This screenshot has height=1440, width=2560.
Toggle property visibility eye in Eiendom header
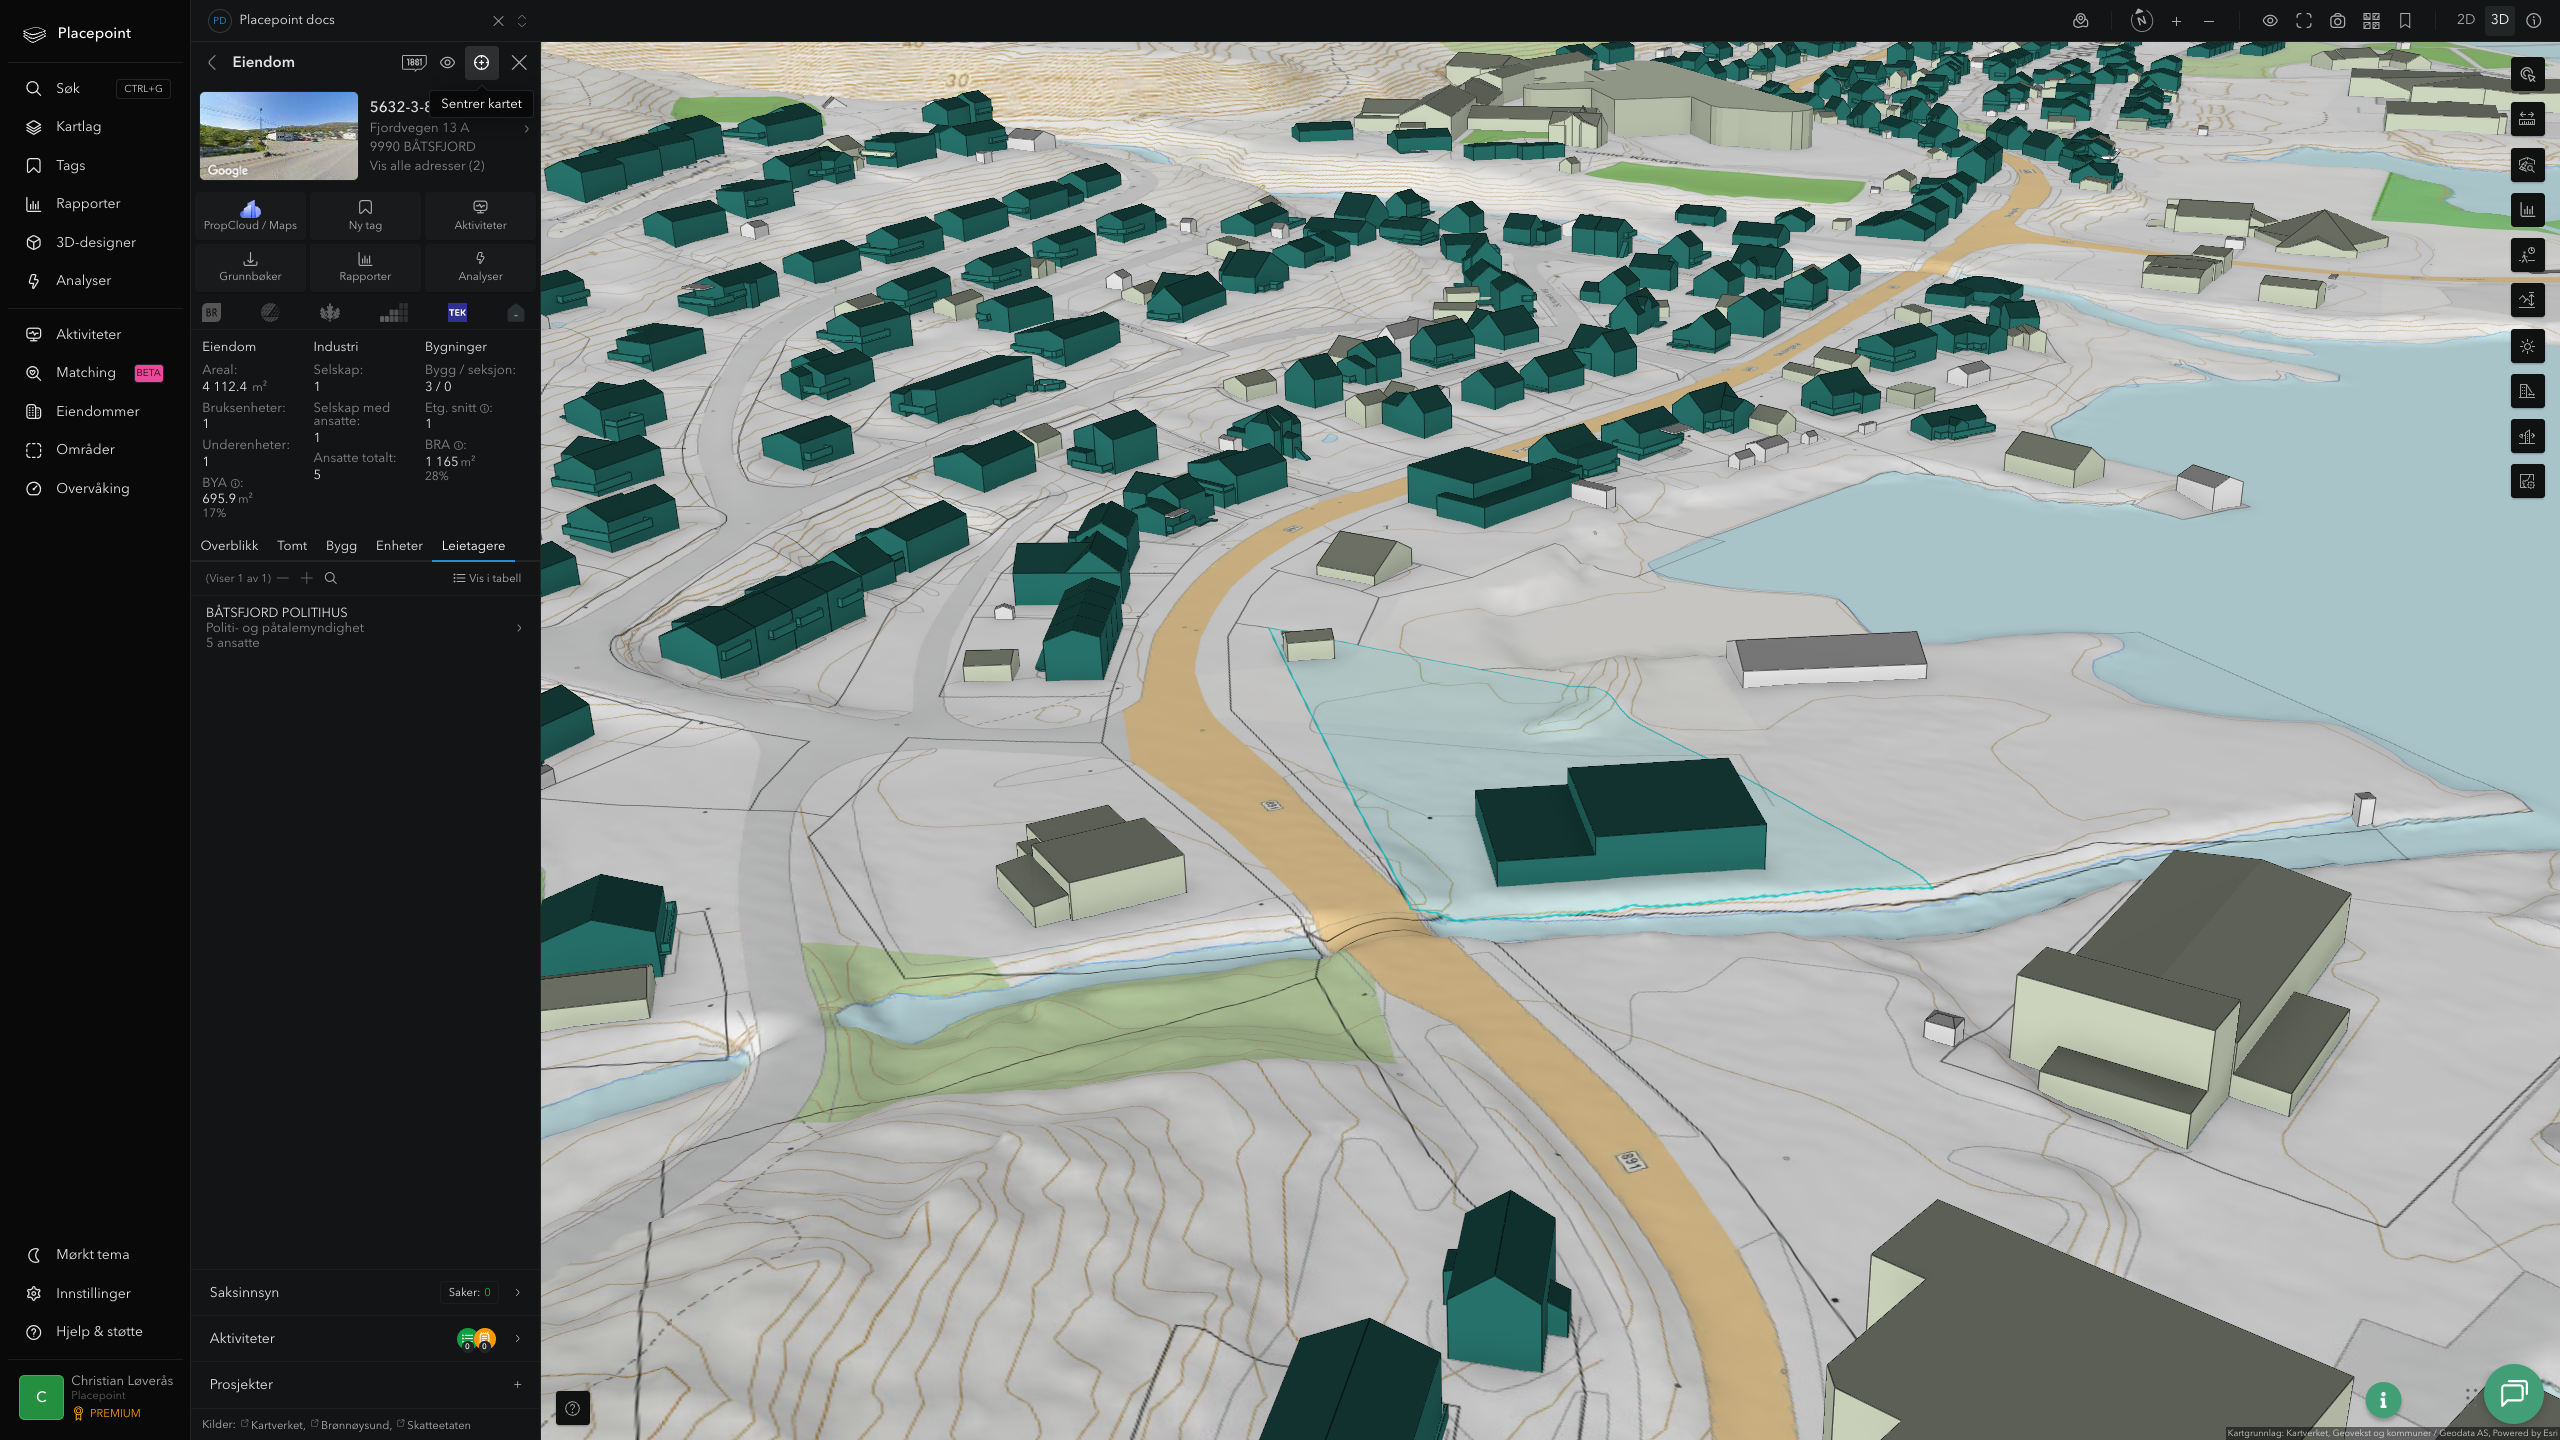click(x=448, y=62)
